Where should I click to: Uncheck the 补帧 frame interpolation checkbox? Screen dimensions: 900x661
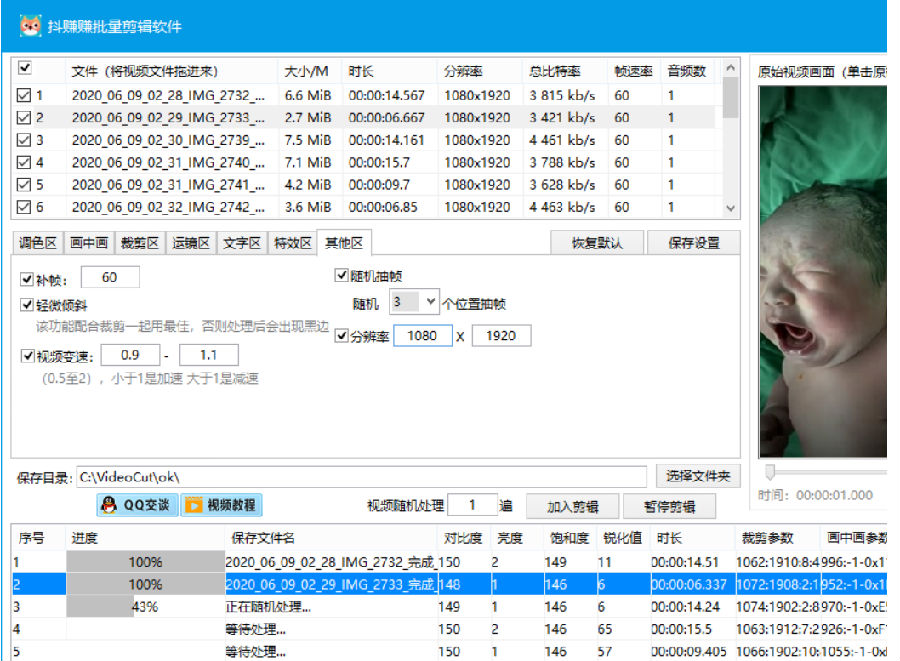(27, 278)
